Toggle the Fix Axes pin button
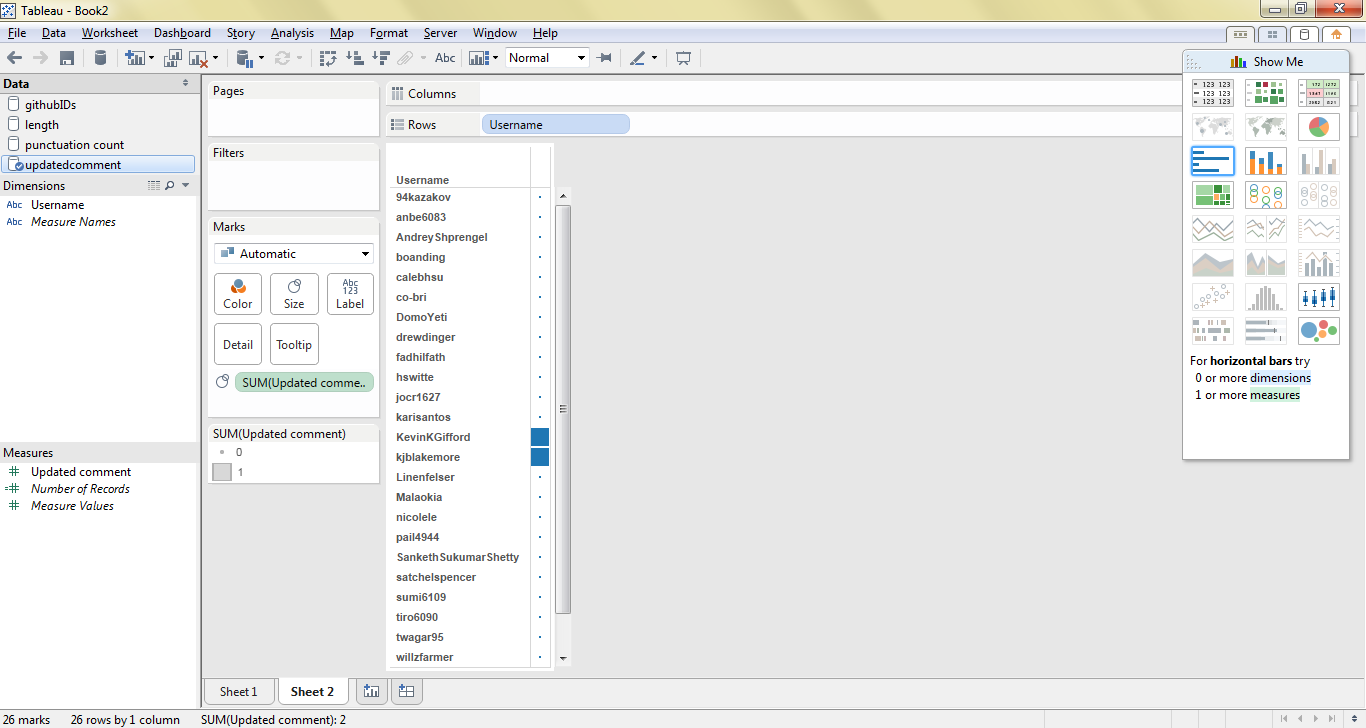This screenshot has width=1366, height=728. (x=604, y=58)
